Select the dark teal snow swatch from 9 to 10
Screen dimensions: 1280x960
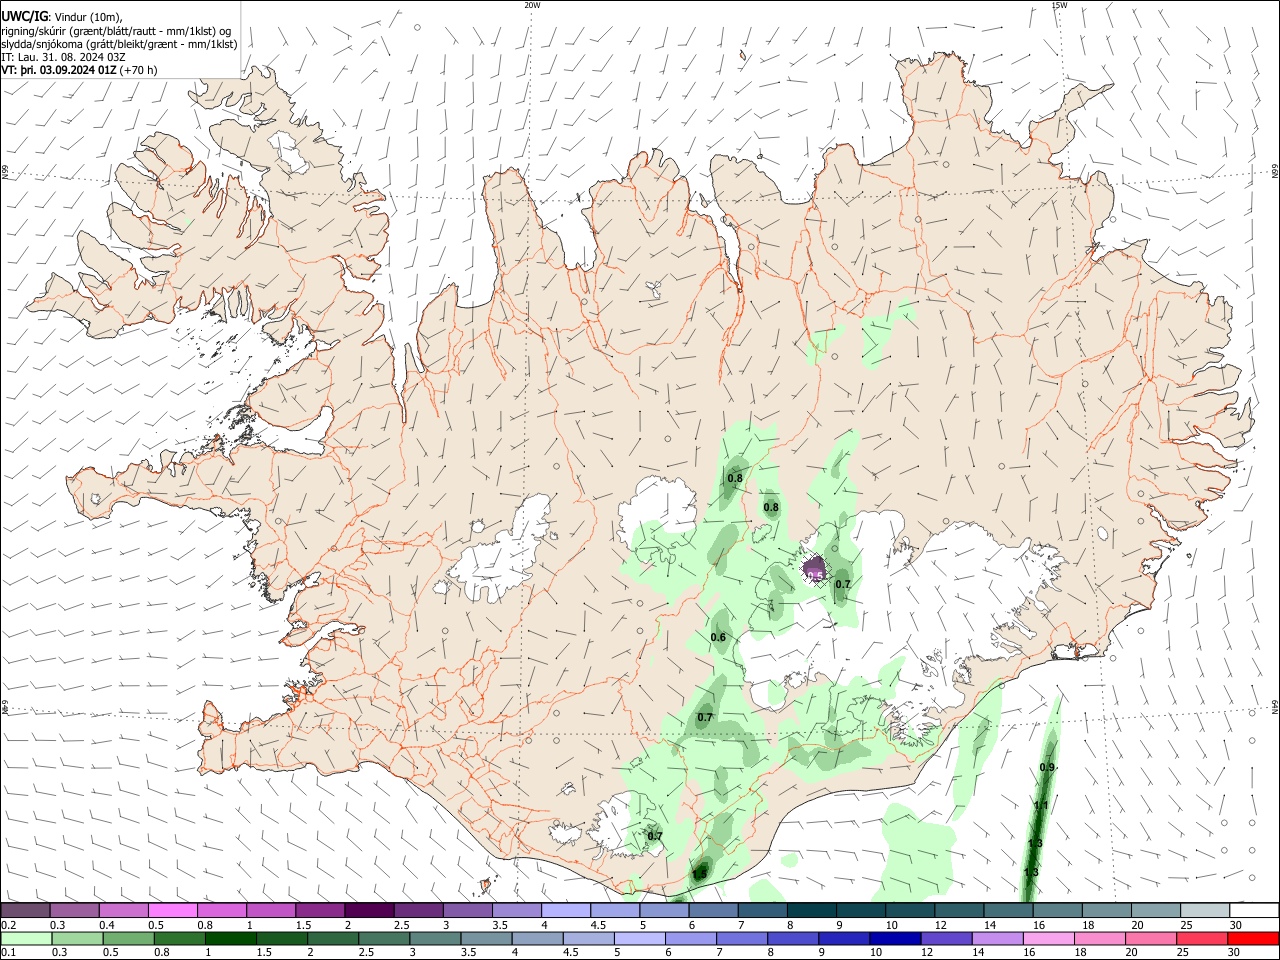point(861,910)
